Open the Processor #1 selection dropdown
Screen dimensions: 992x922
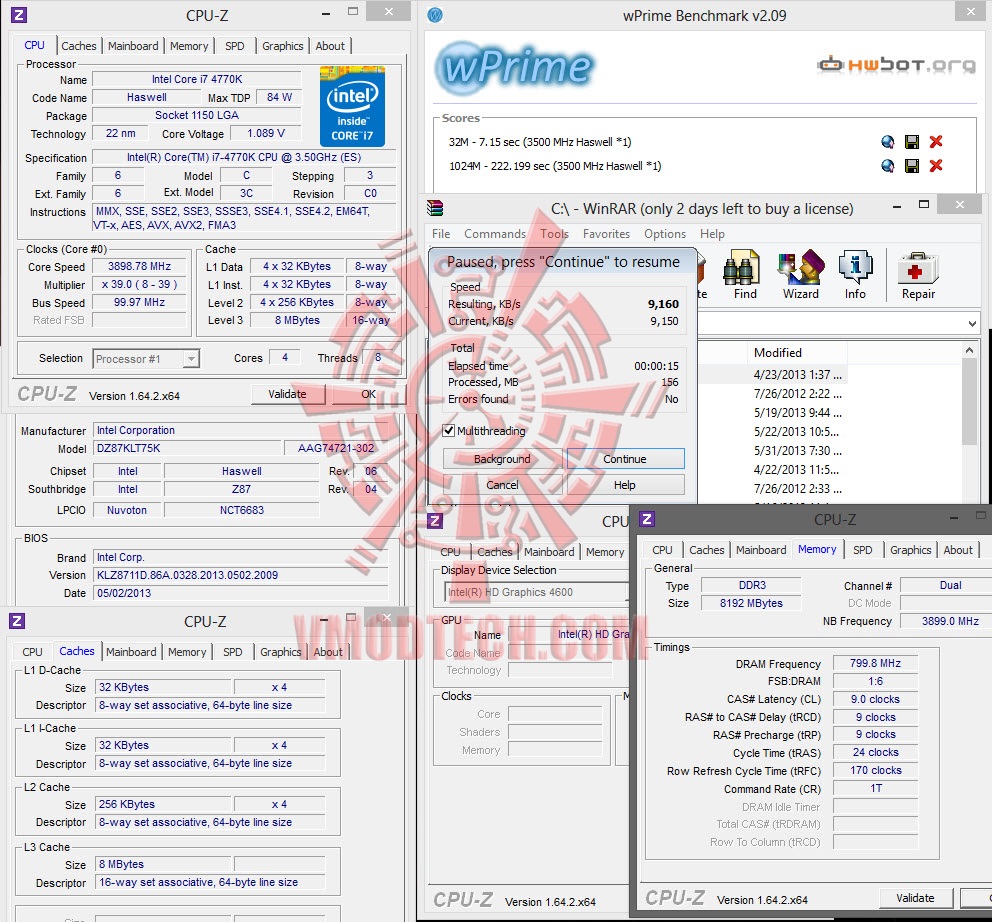pyautogui.click(x=146, y=359)
